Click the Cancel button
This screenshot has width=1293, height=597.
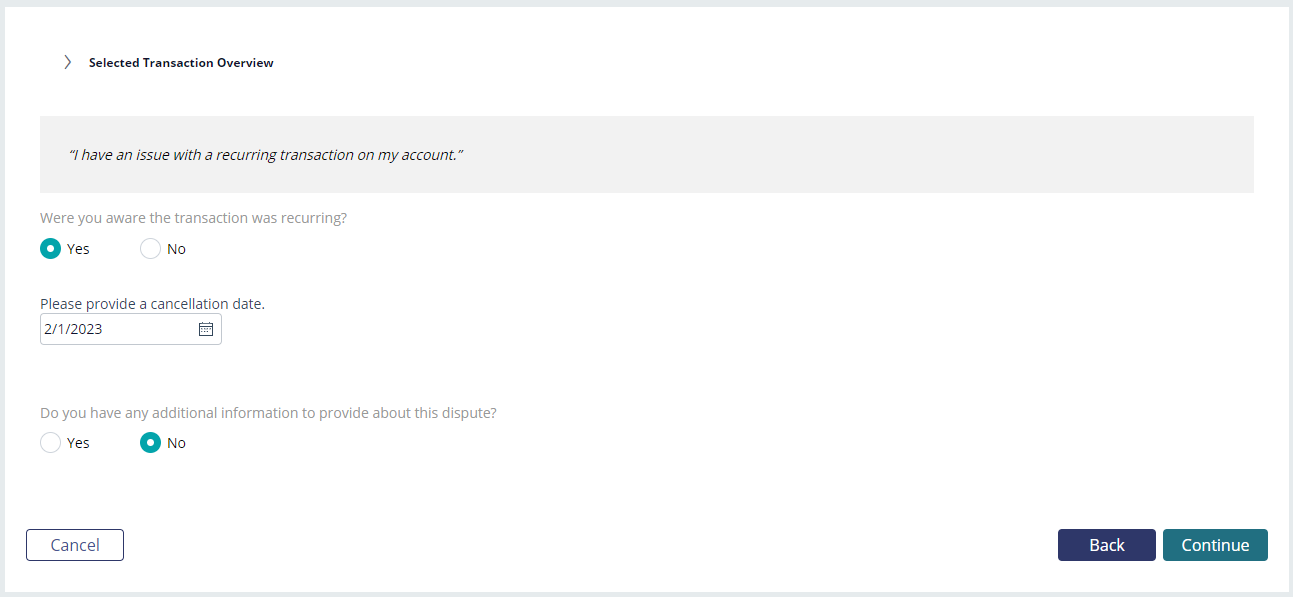(75, 545)
